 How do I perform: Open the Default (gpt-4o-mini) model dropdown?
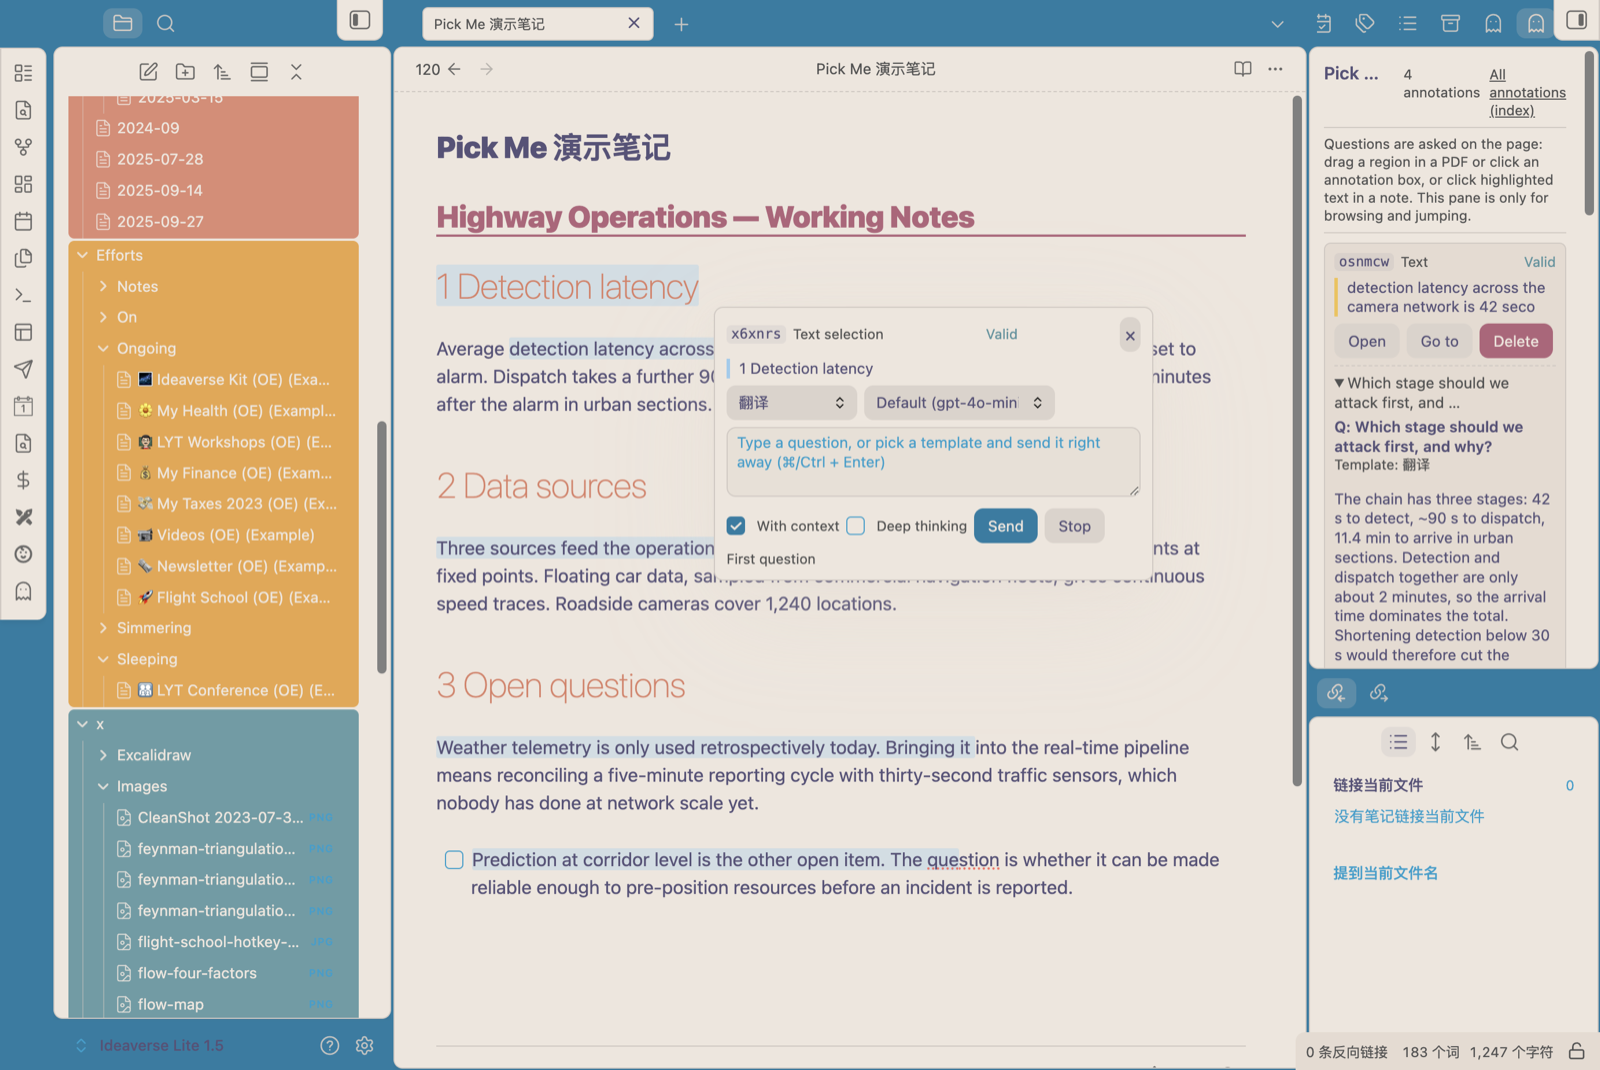[959, 403]
